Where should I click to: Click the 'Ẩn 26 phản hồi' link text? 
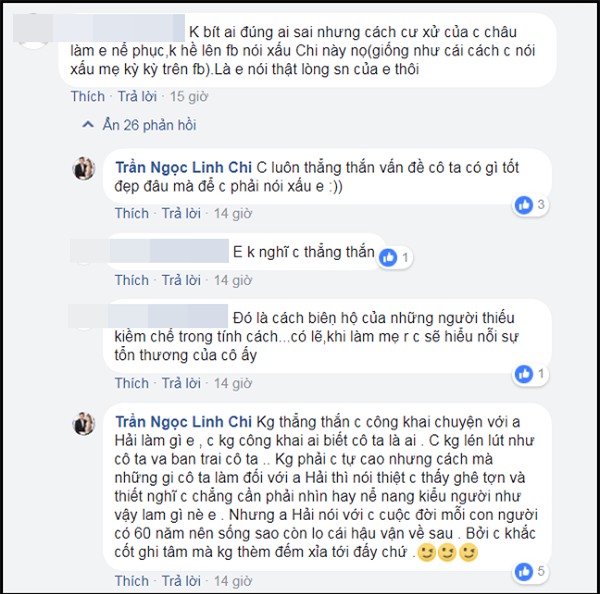(x=150, y=125)
